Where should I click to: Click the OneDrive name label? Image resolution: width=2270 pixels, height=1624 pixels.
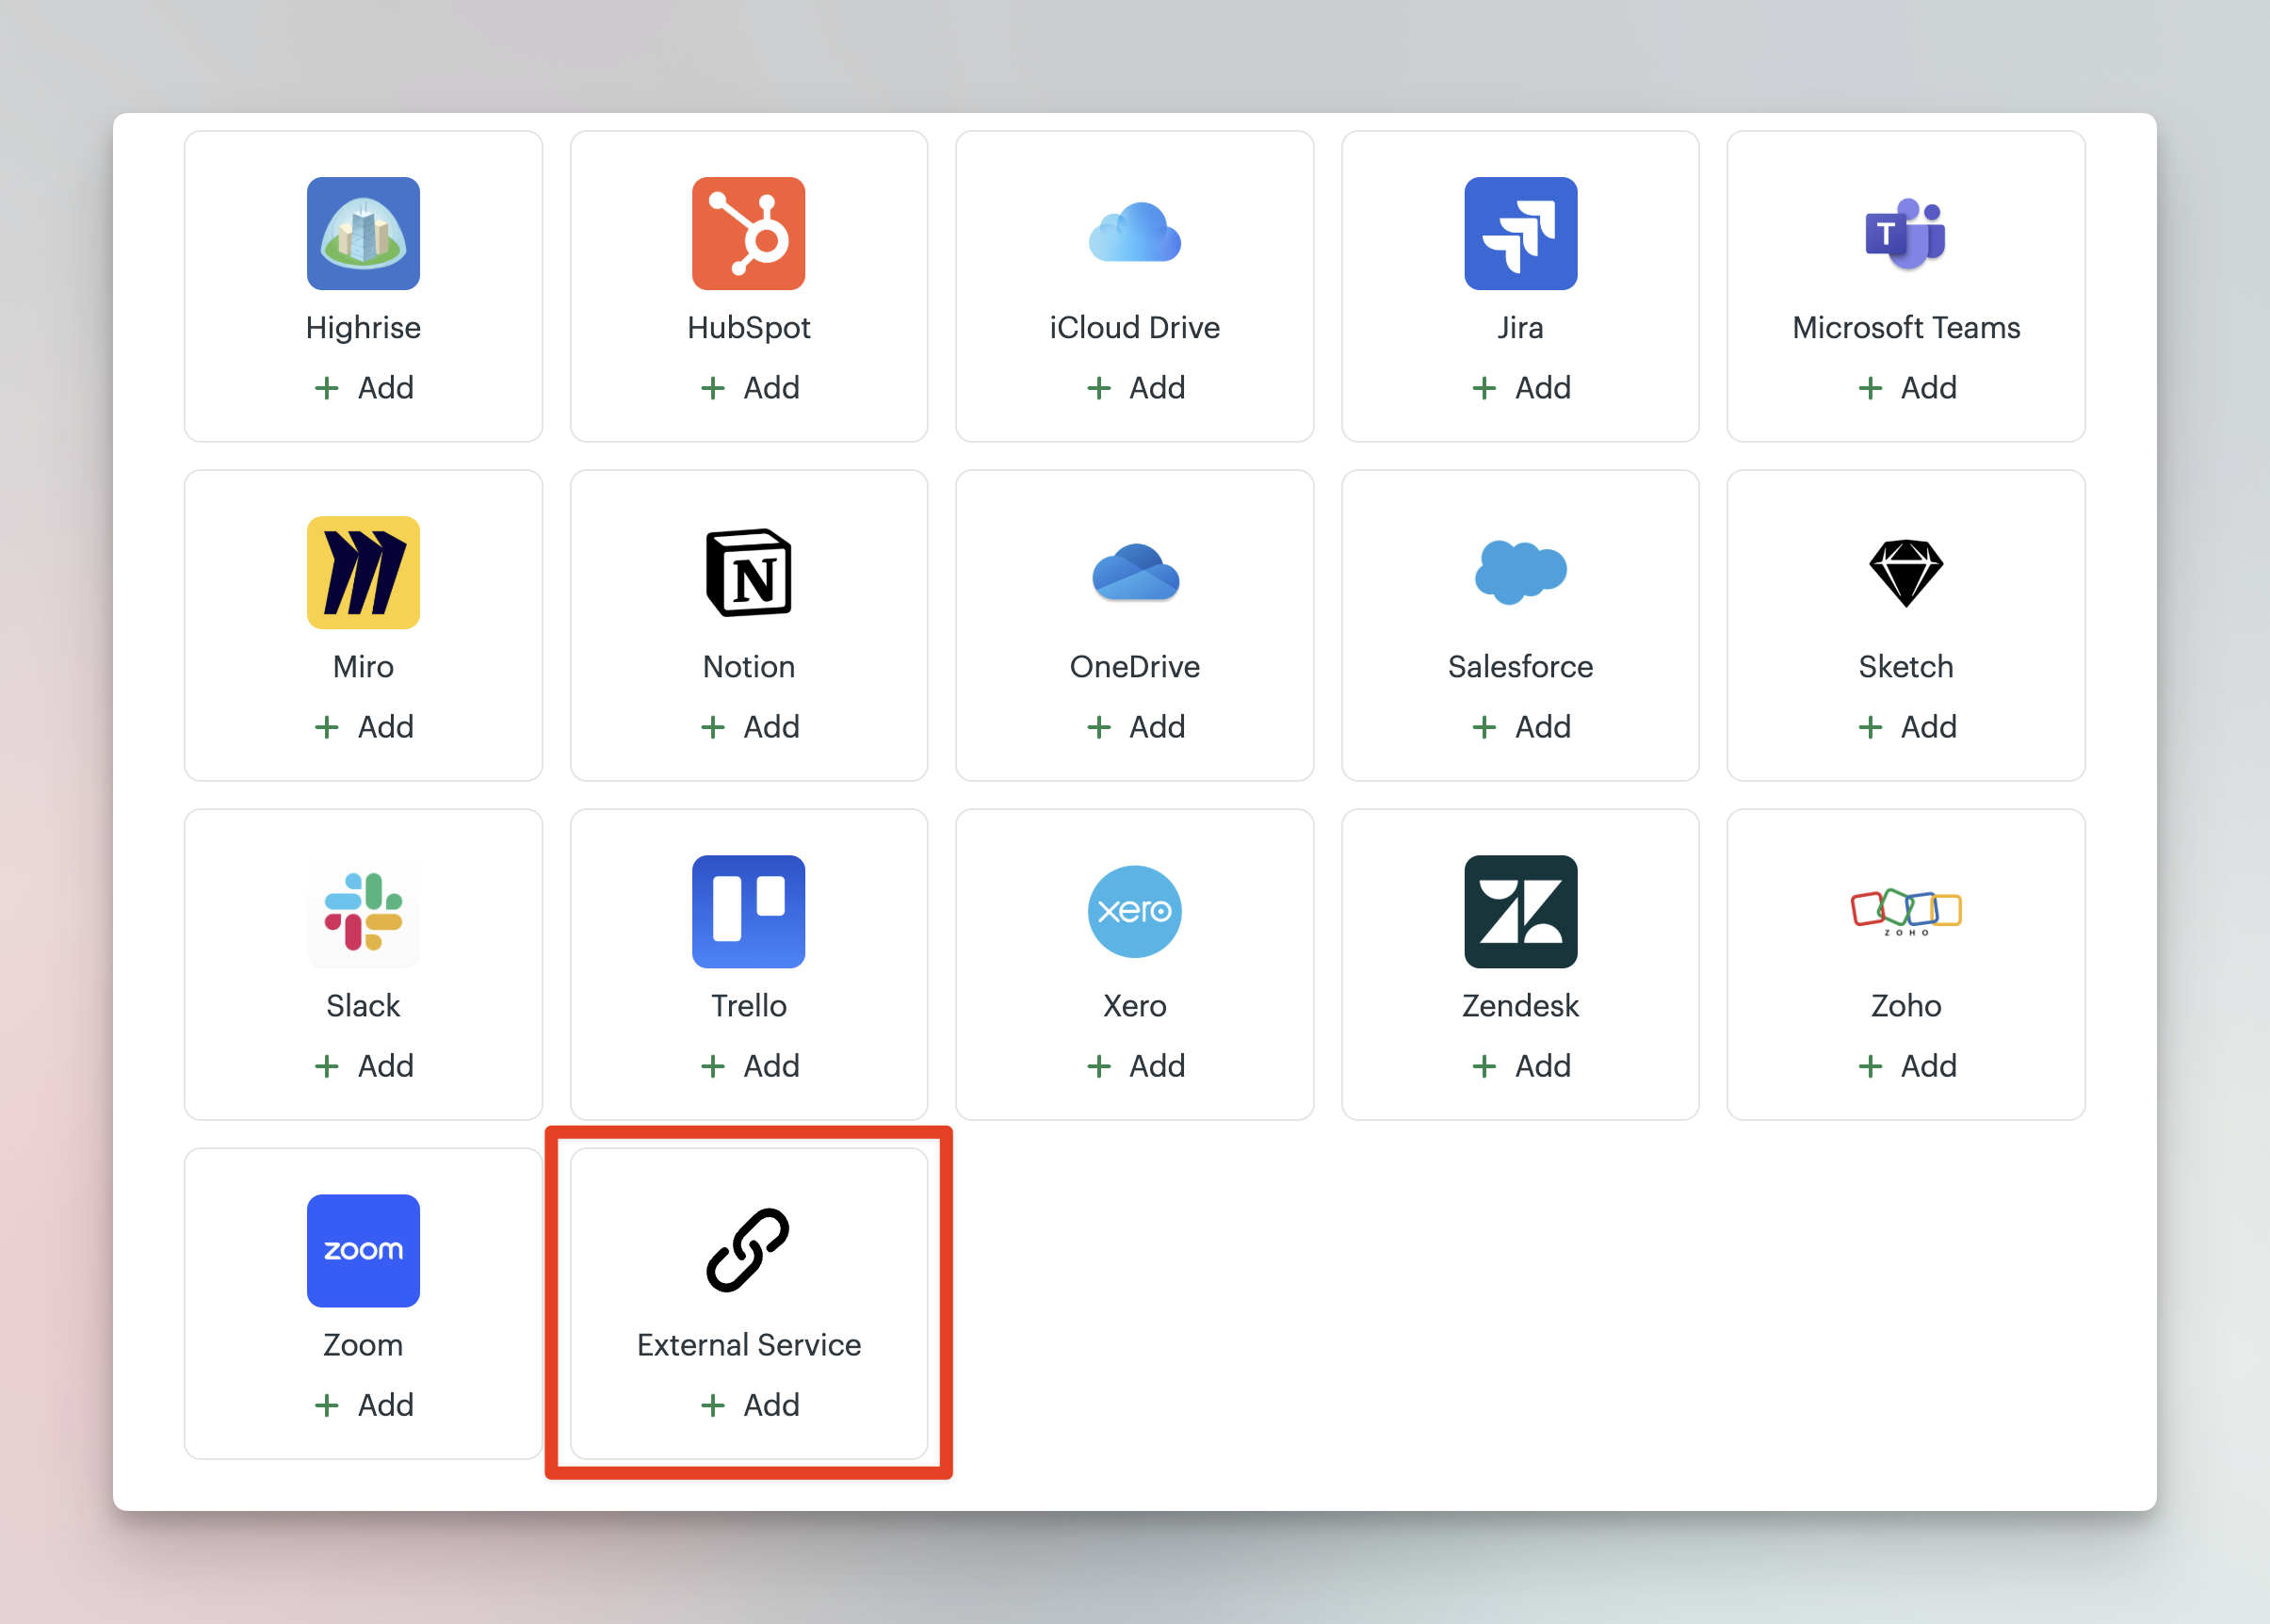[1134, 666]
